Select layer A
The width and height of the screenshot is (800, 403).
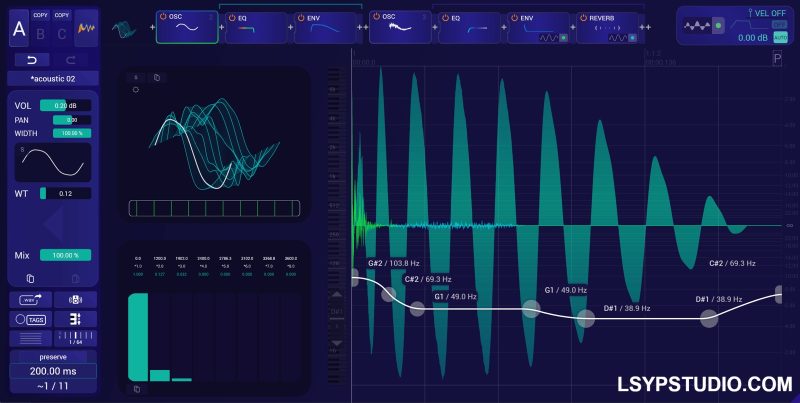pyautogui.click(x=19, y=29)
